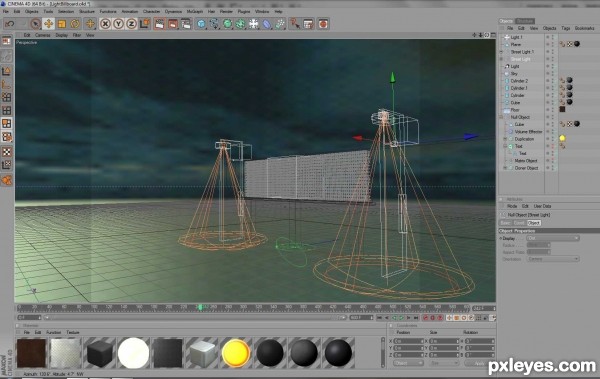Click Apply in Coordinates panel
The image size is (600, 379).
(479, 363)
